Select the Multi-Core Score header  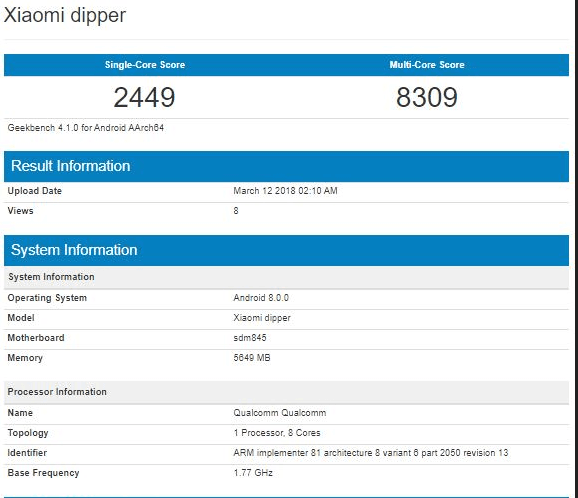[x=427, y=65]
